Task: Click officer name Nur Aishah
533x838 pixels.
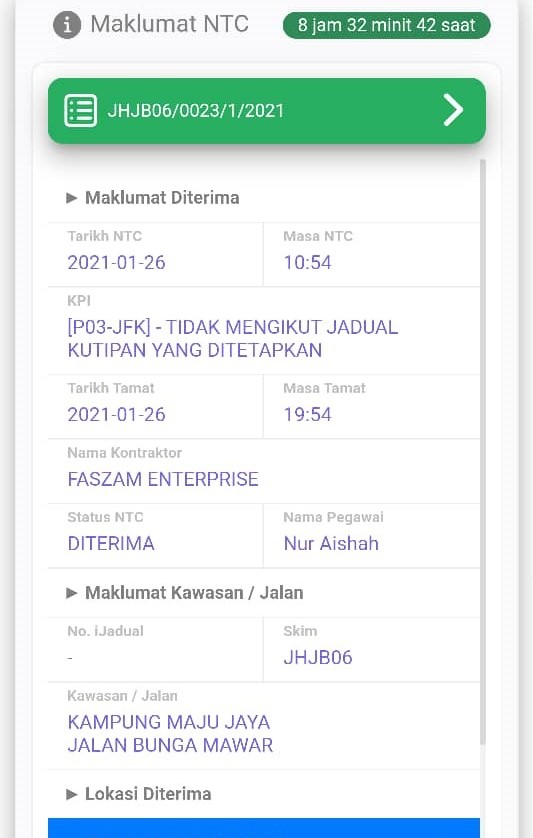Action: point(331,544)
